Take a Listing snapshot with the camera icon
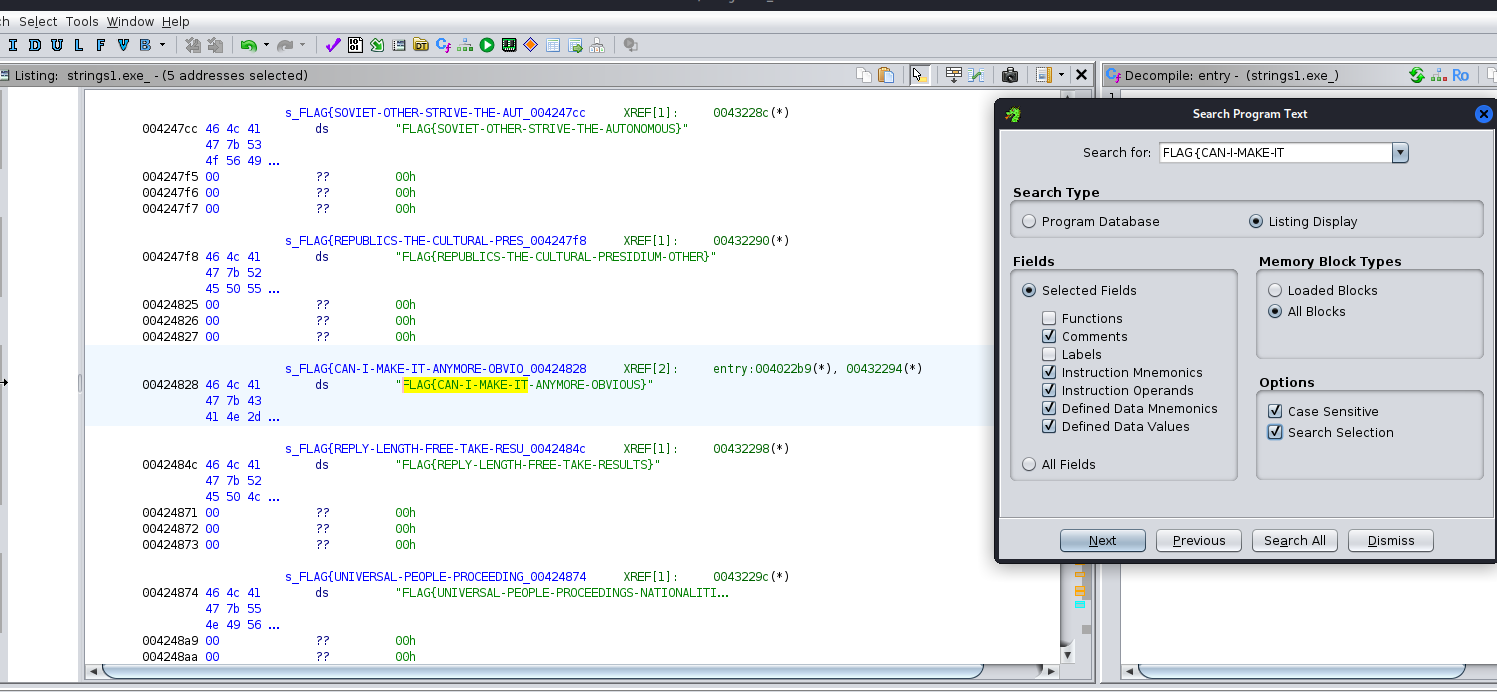 1010,75
